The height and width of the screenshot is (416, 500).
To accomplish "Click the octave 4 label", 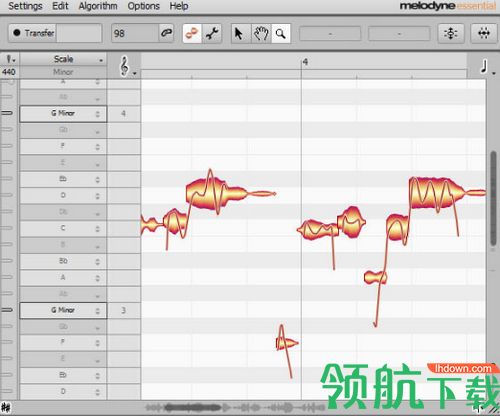I will 123,113.
